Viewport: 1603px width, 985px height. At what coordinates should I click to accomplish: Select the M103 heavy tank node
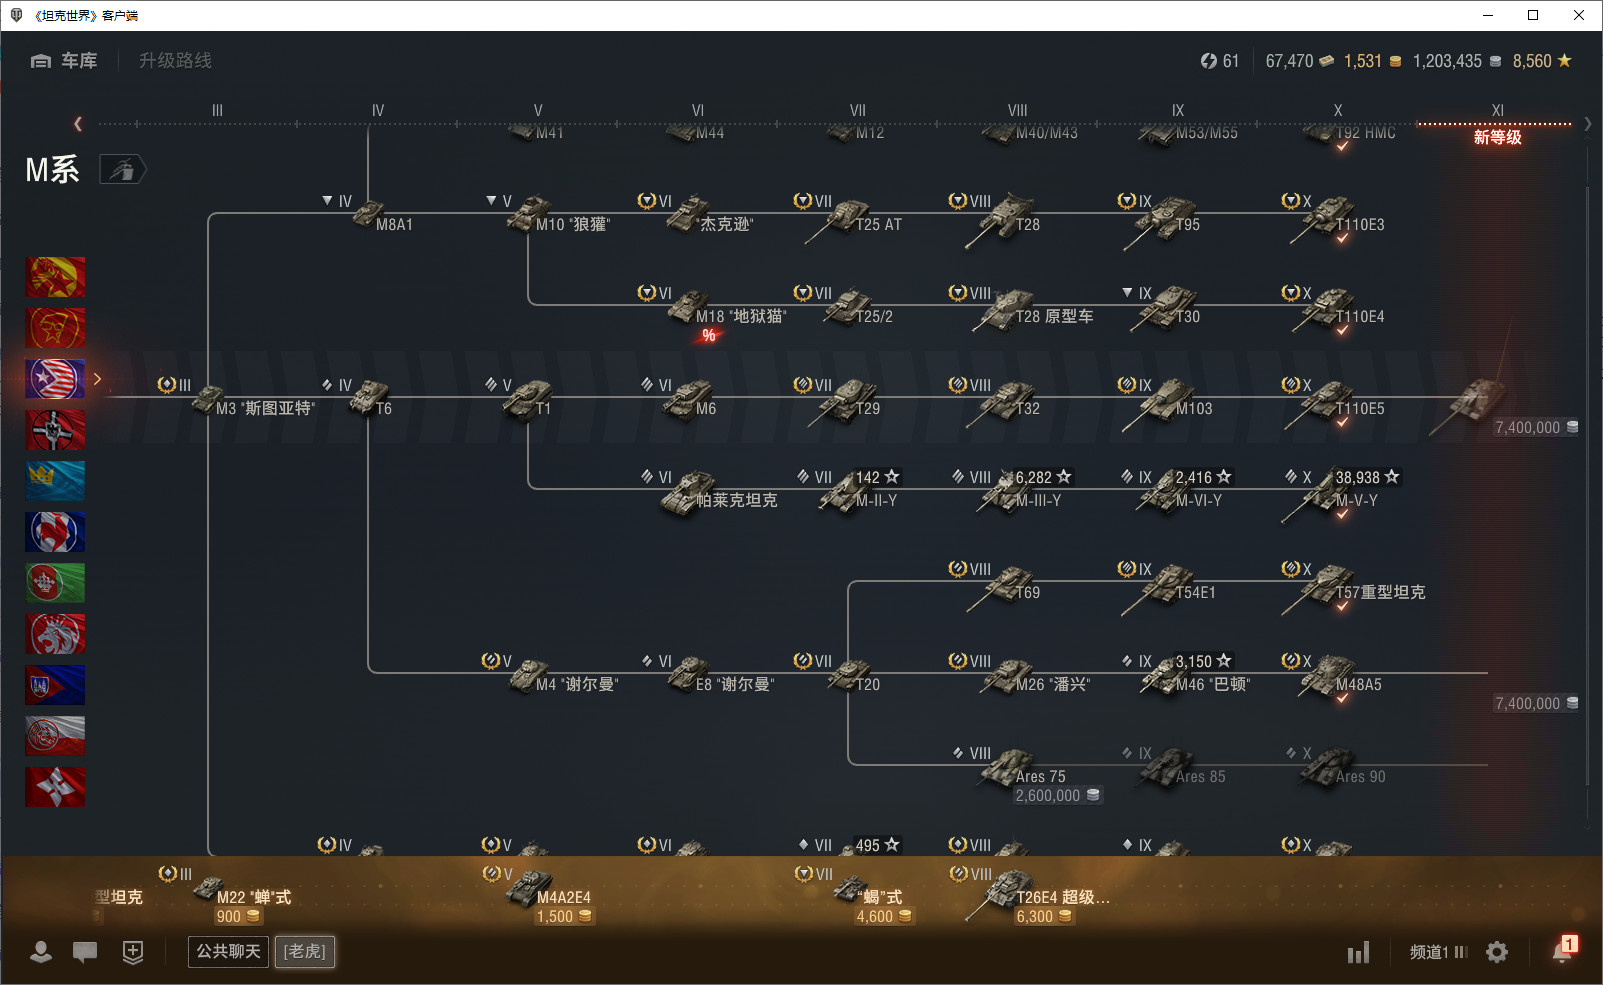tap(1168, 403)
